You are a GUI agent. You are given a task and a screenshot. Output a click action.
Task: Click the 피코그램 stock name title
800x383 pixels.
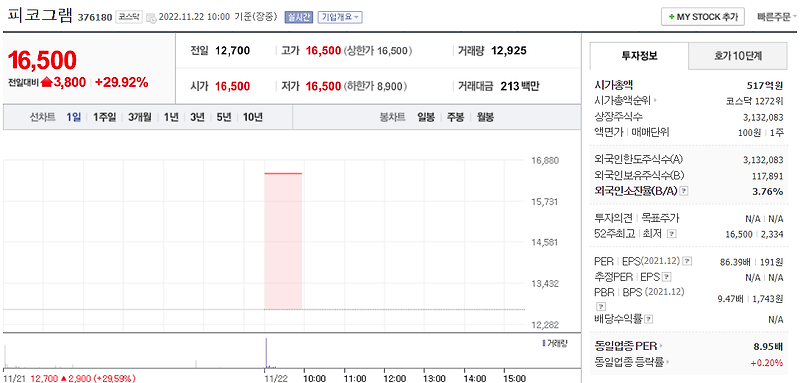coord(40,15)
